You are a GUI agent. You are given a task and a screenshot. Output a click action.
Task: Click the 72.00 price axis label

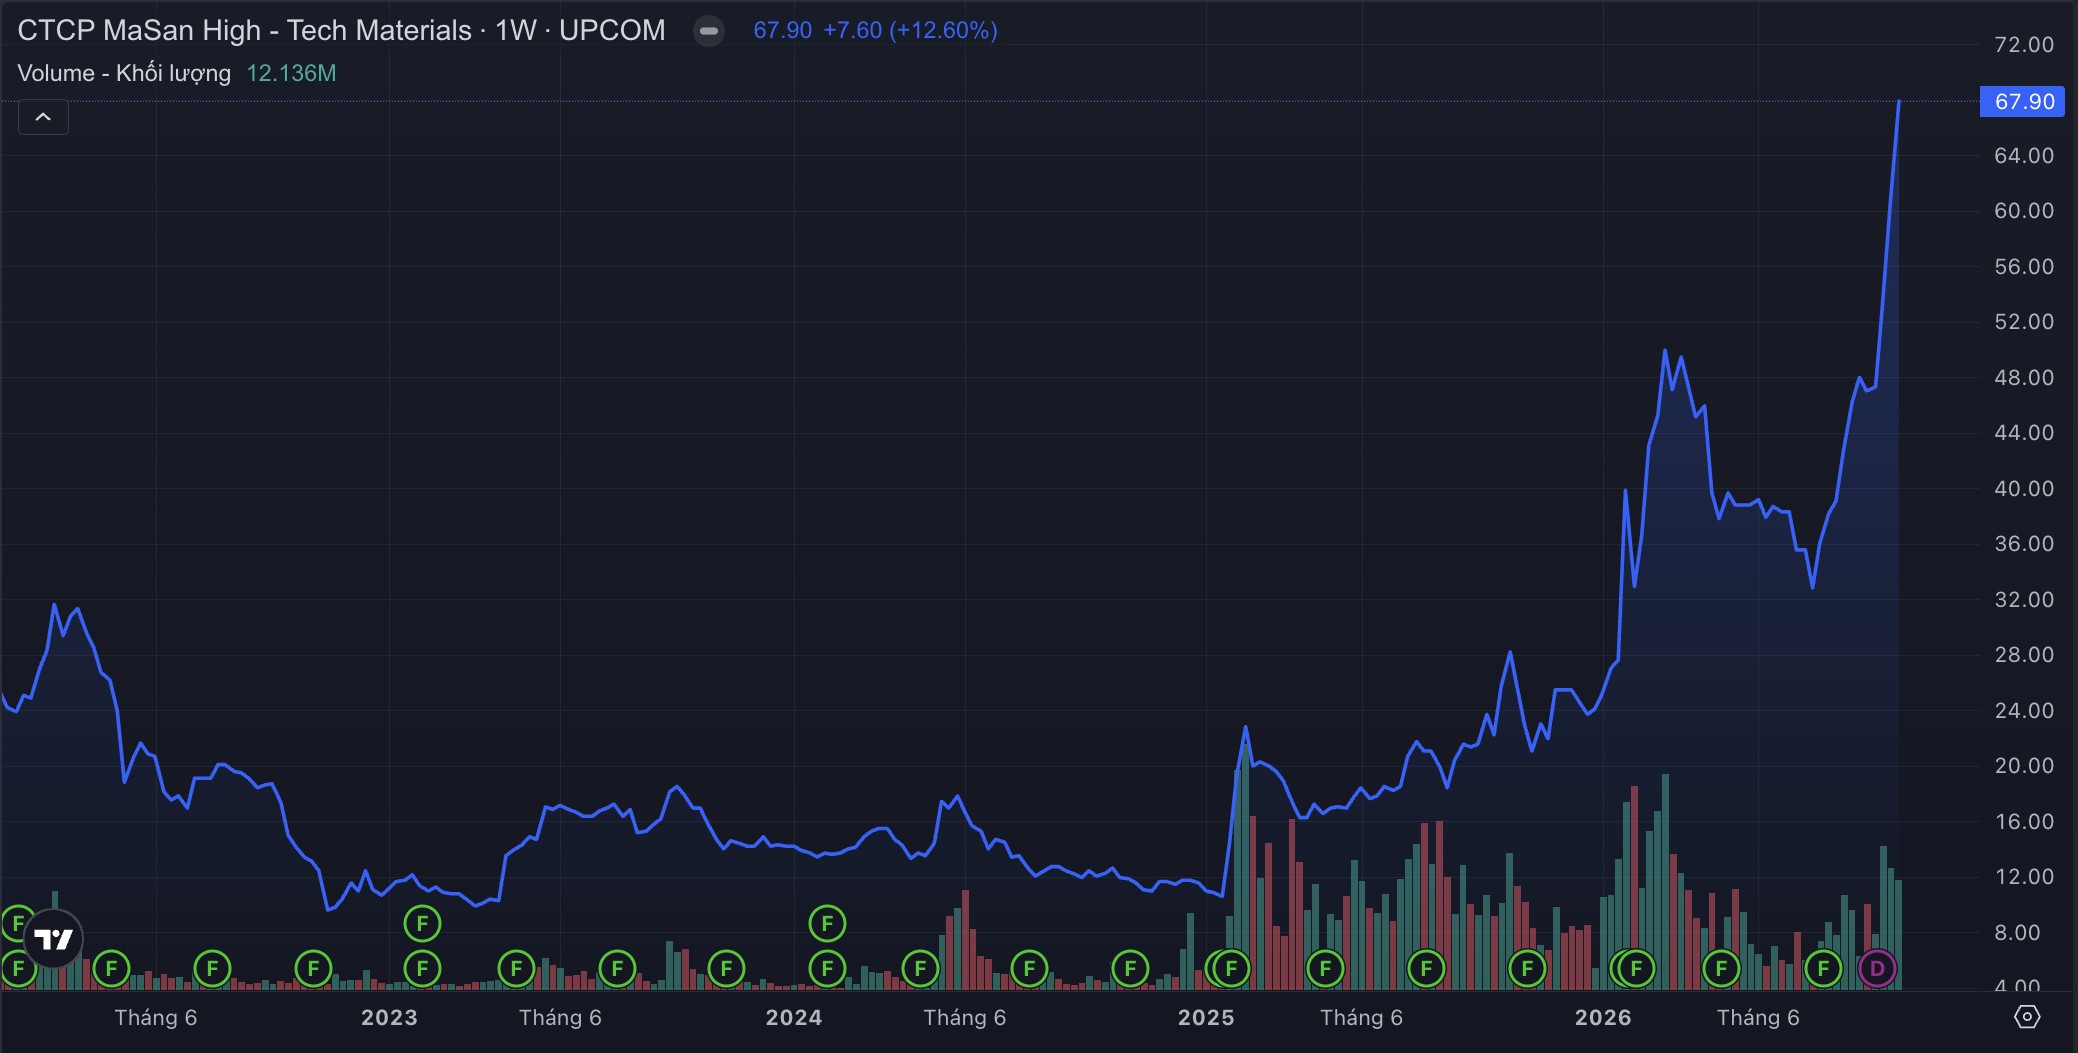point(2024,44)
